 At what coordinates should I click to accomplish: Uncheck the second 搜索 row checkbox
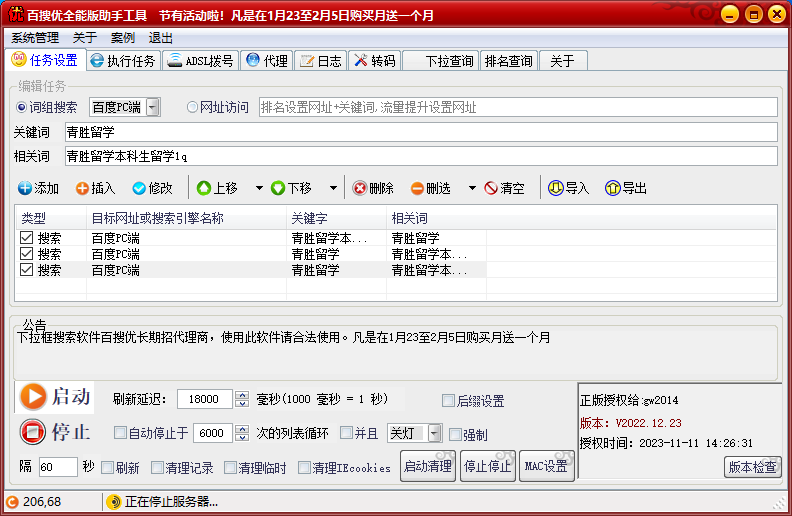coord(27,253)
